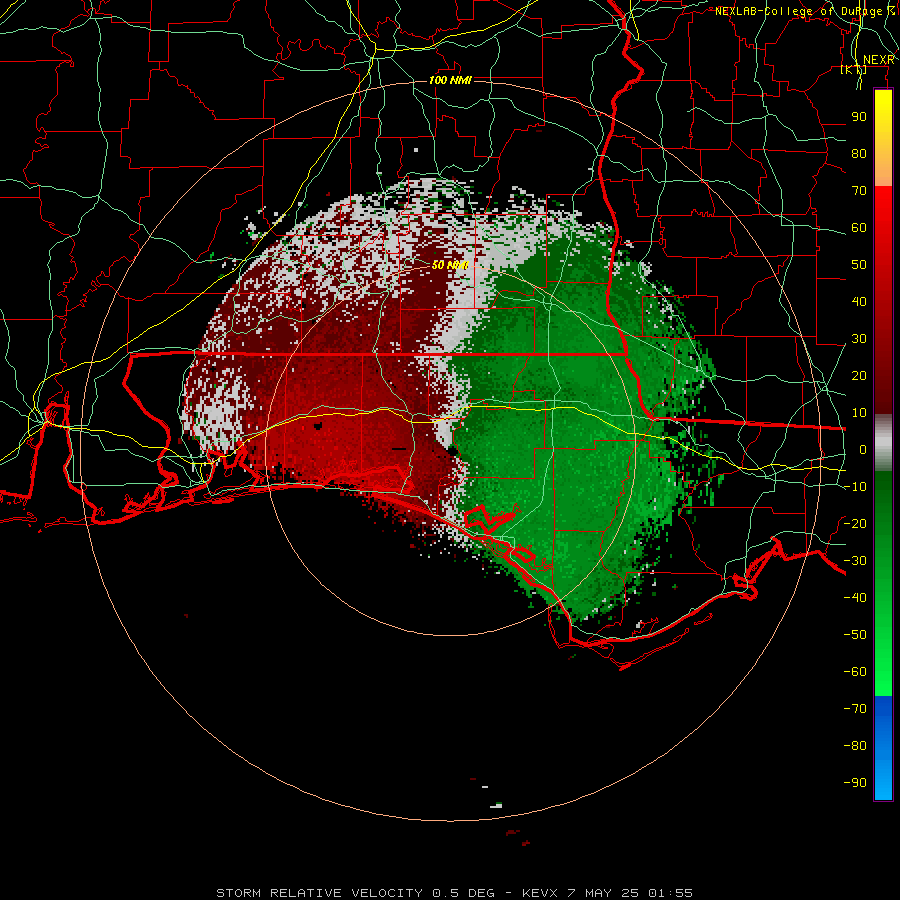
Task: Click the 70 value on the velocity scale
Action: (859, 191)
